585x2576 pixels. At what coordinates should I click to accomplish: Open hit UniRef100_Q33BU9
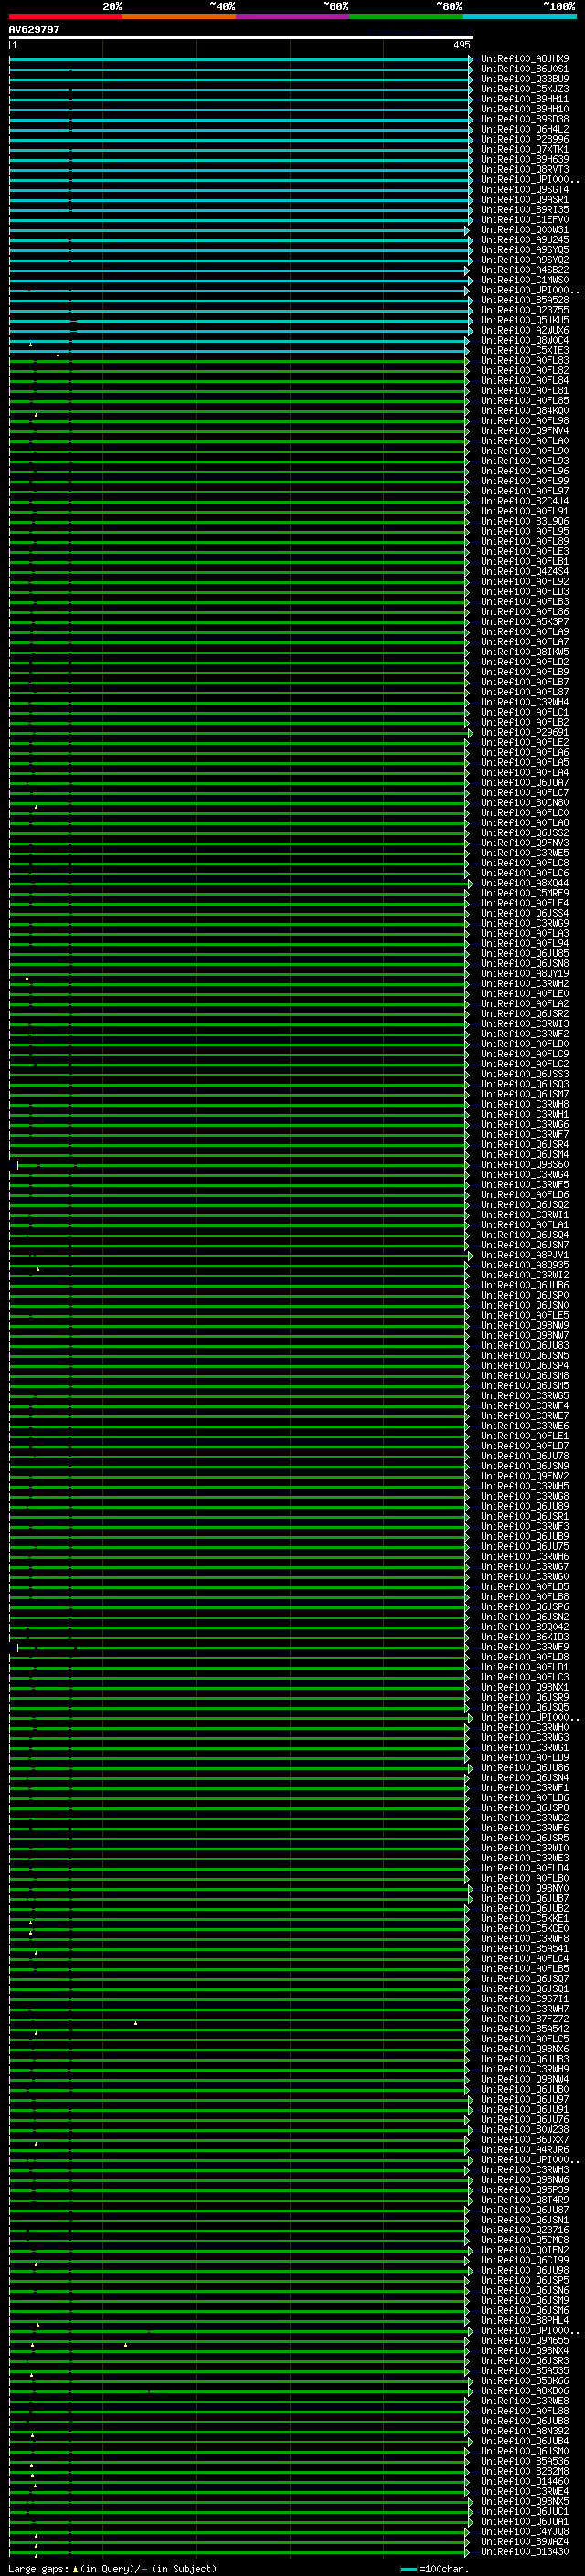click(524, 79)
